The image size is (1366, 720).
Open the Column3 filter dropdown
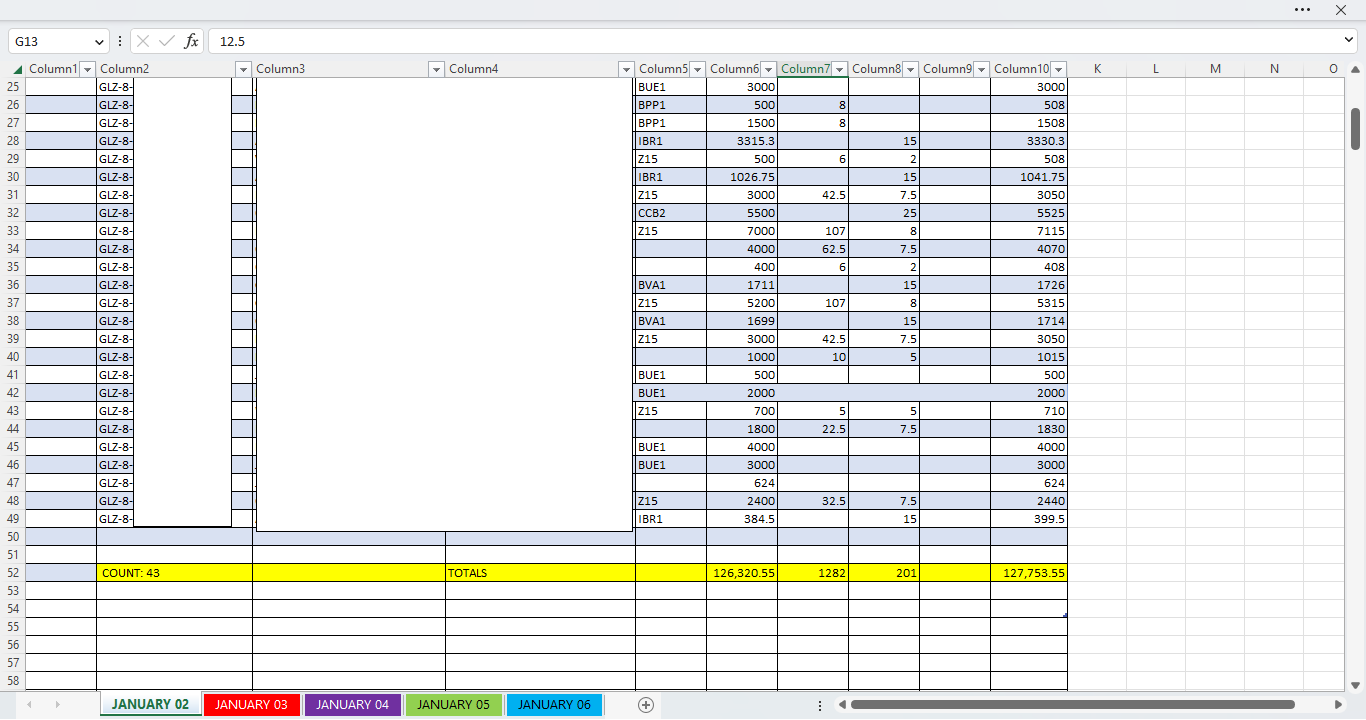[436, 69]
